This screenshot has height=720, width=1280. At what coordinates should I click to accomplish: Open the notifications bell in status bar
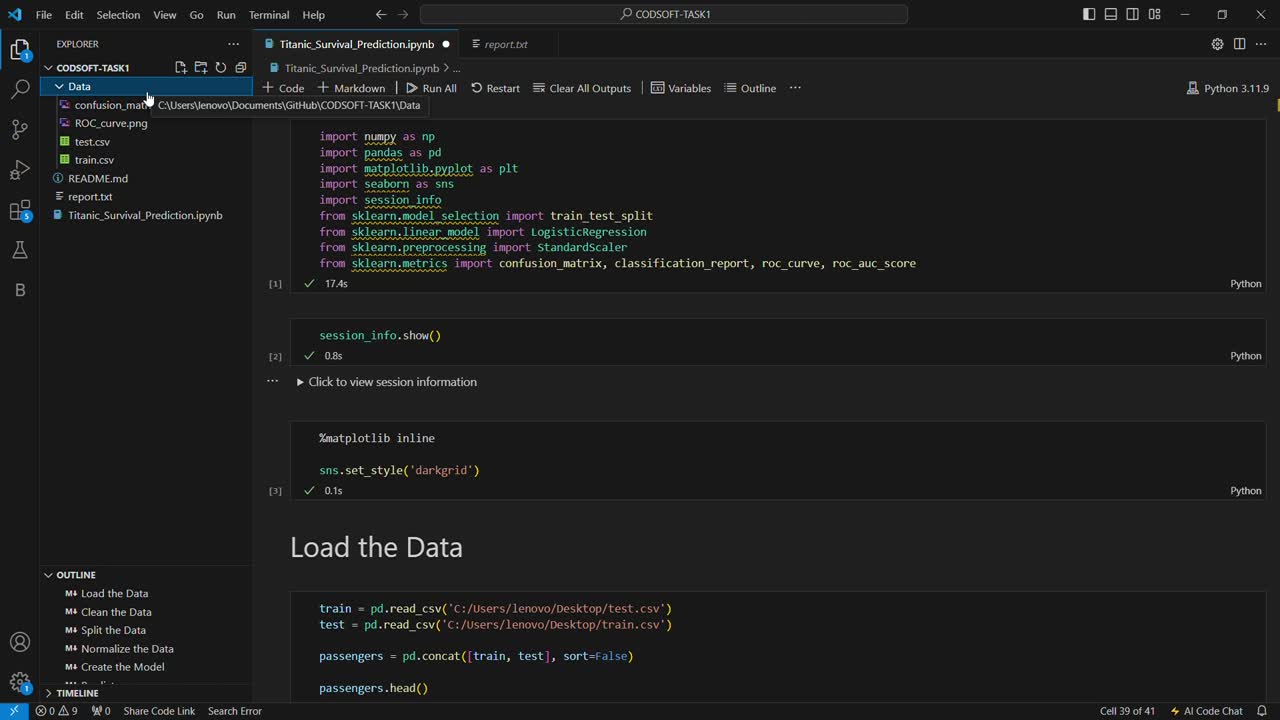point(1261,711)
